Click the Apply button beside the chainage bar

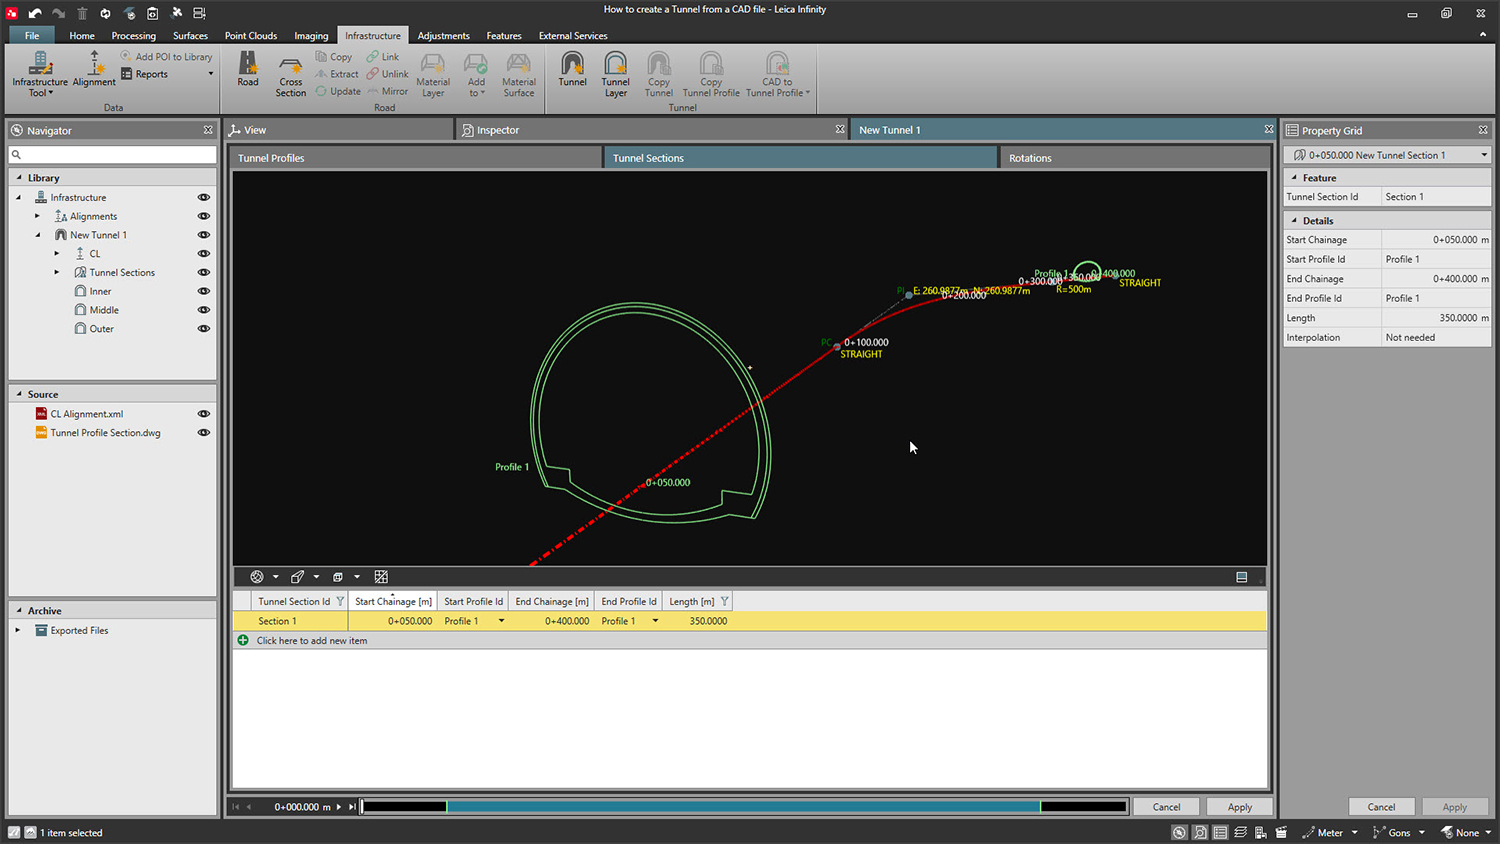pyautogui.click(x=1239, y=807)
